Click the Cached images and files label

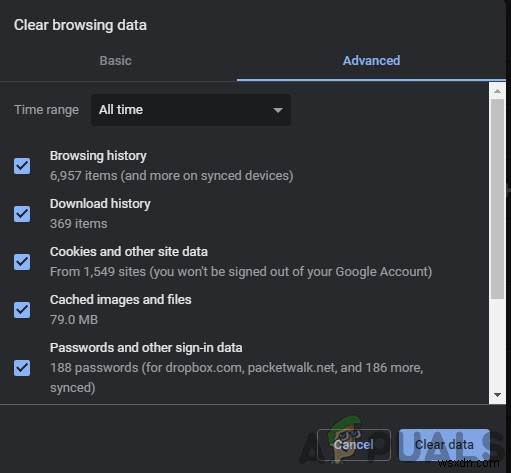tap(120, 300)
